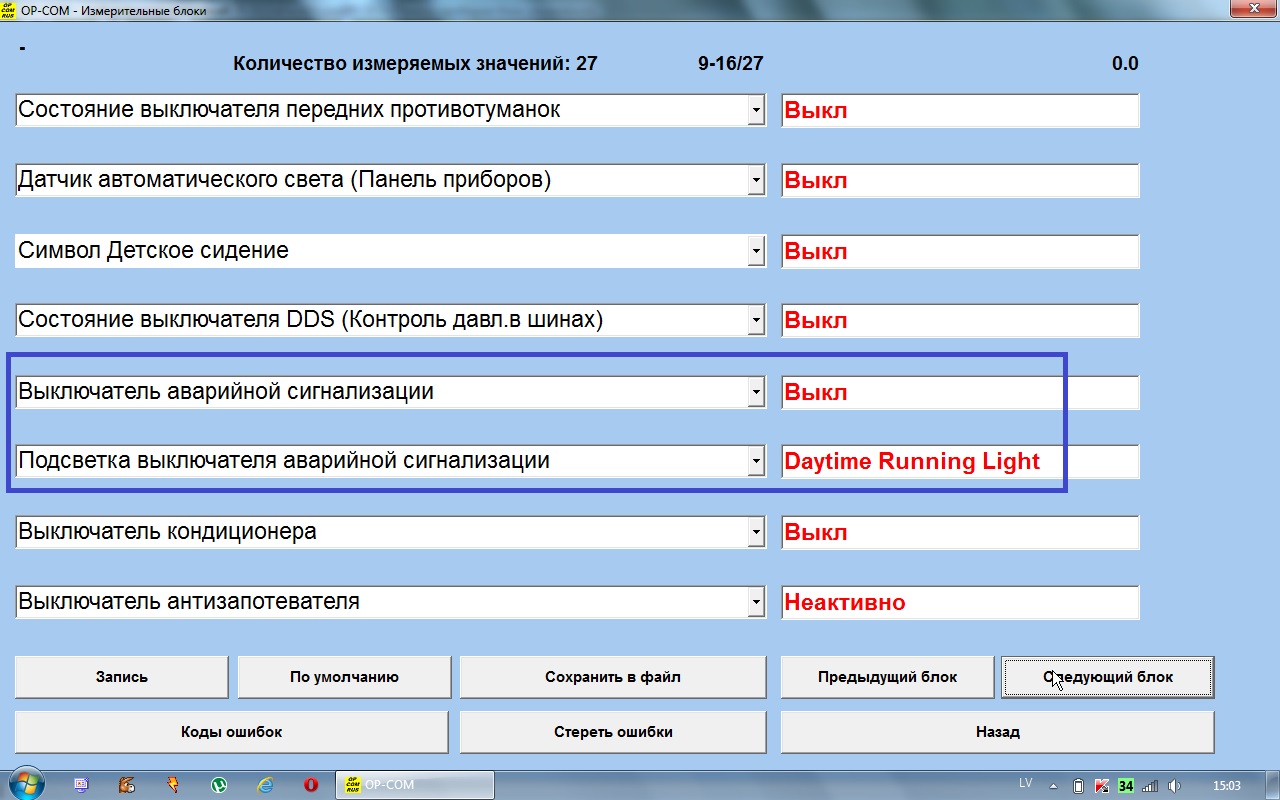This screenshot has width=1280, height=800.
Task: Open Internet Explorer from the taskbar
Action: point(265,785)
